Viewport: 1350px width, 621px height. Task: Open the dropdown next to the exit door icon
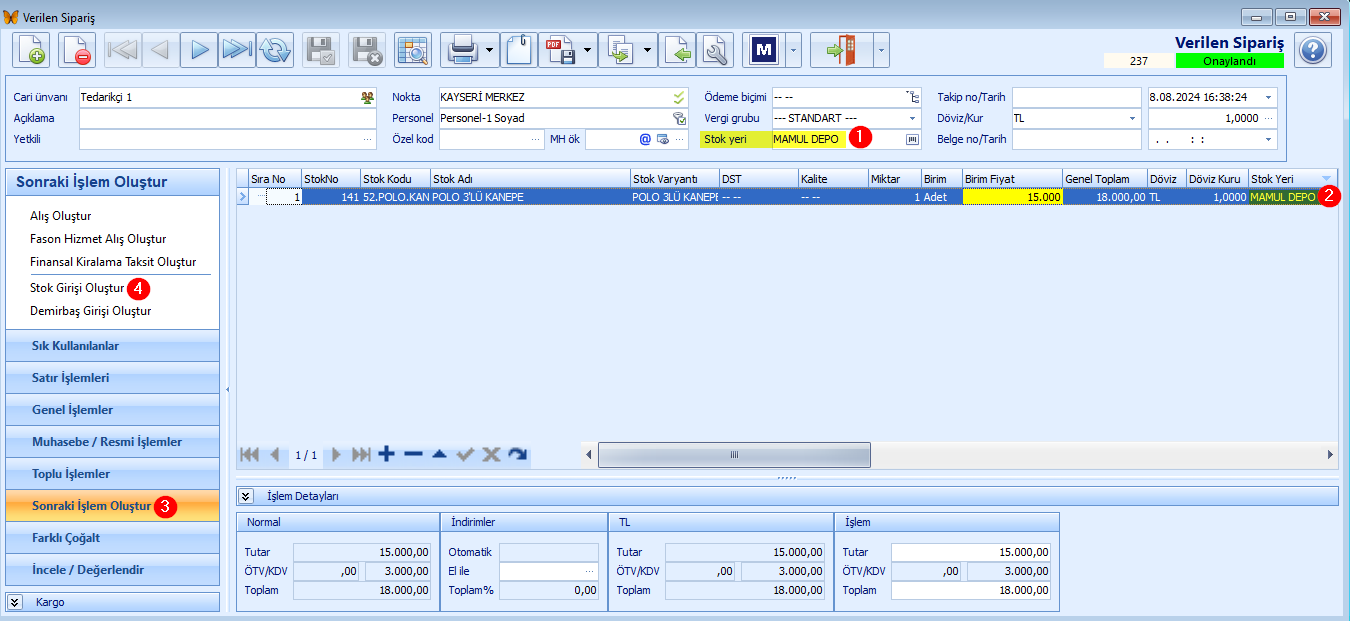pos(881,50)
